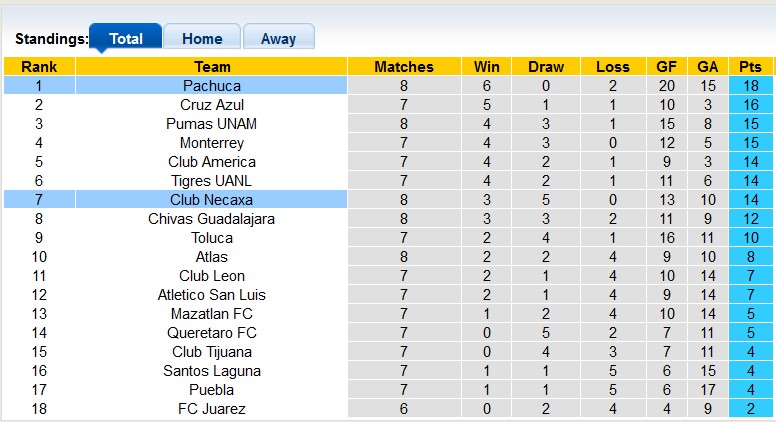Click the Pachuca team name
This screenshot has height=422, width=776.
pyautogui.click(x=212, y=86)
